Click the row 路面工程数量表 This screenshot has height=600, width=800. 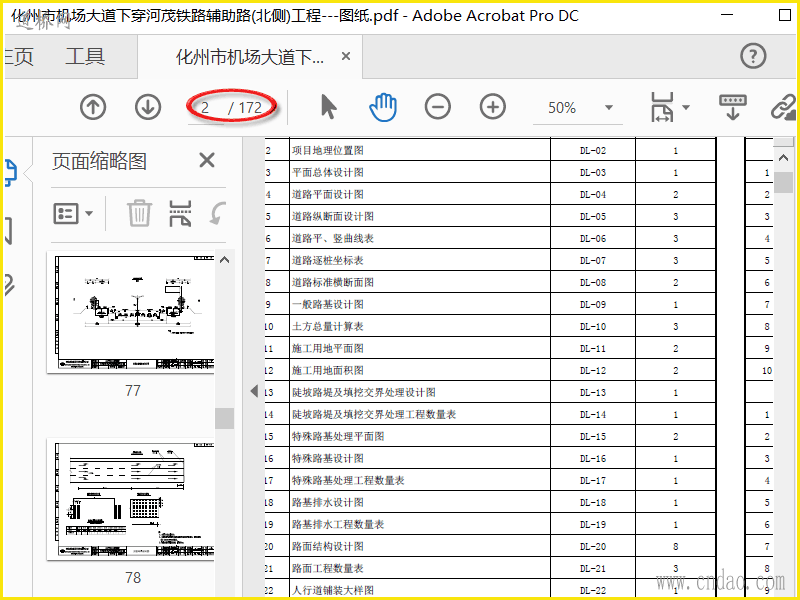(x=490, y=568)
